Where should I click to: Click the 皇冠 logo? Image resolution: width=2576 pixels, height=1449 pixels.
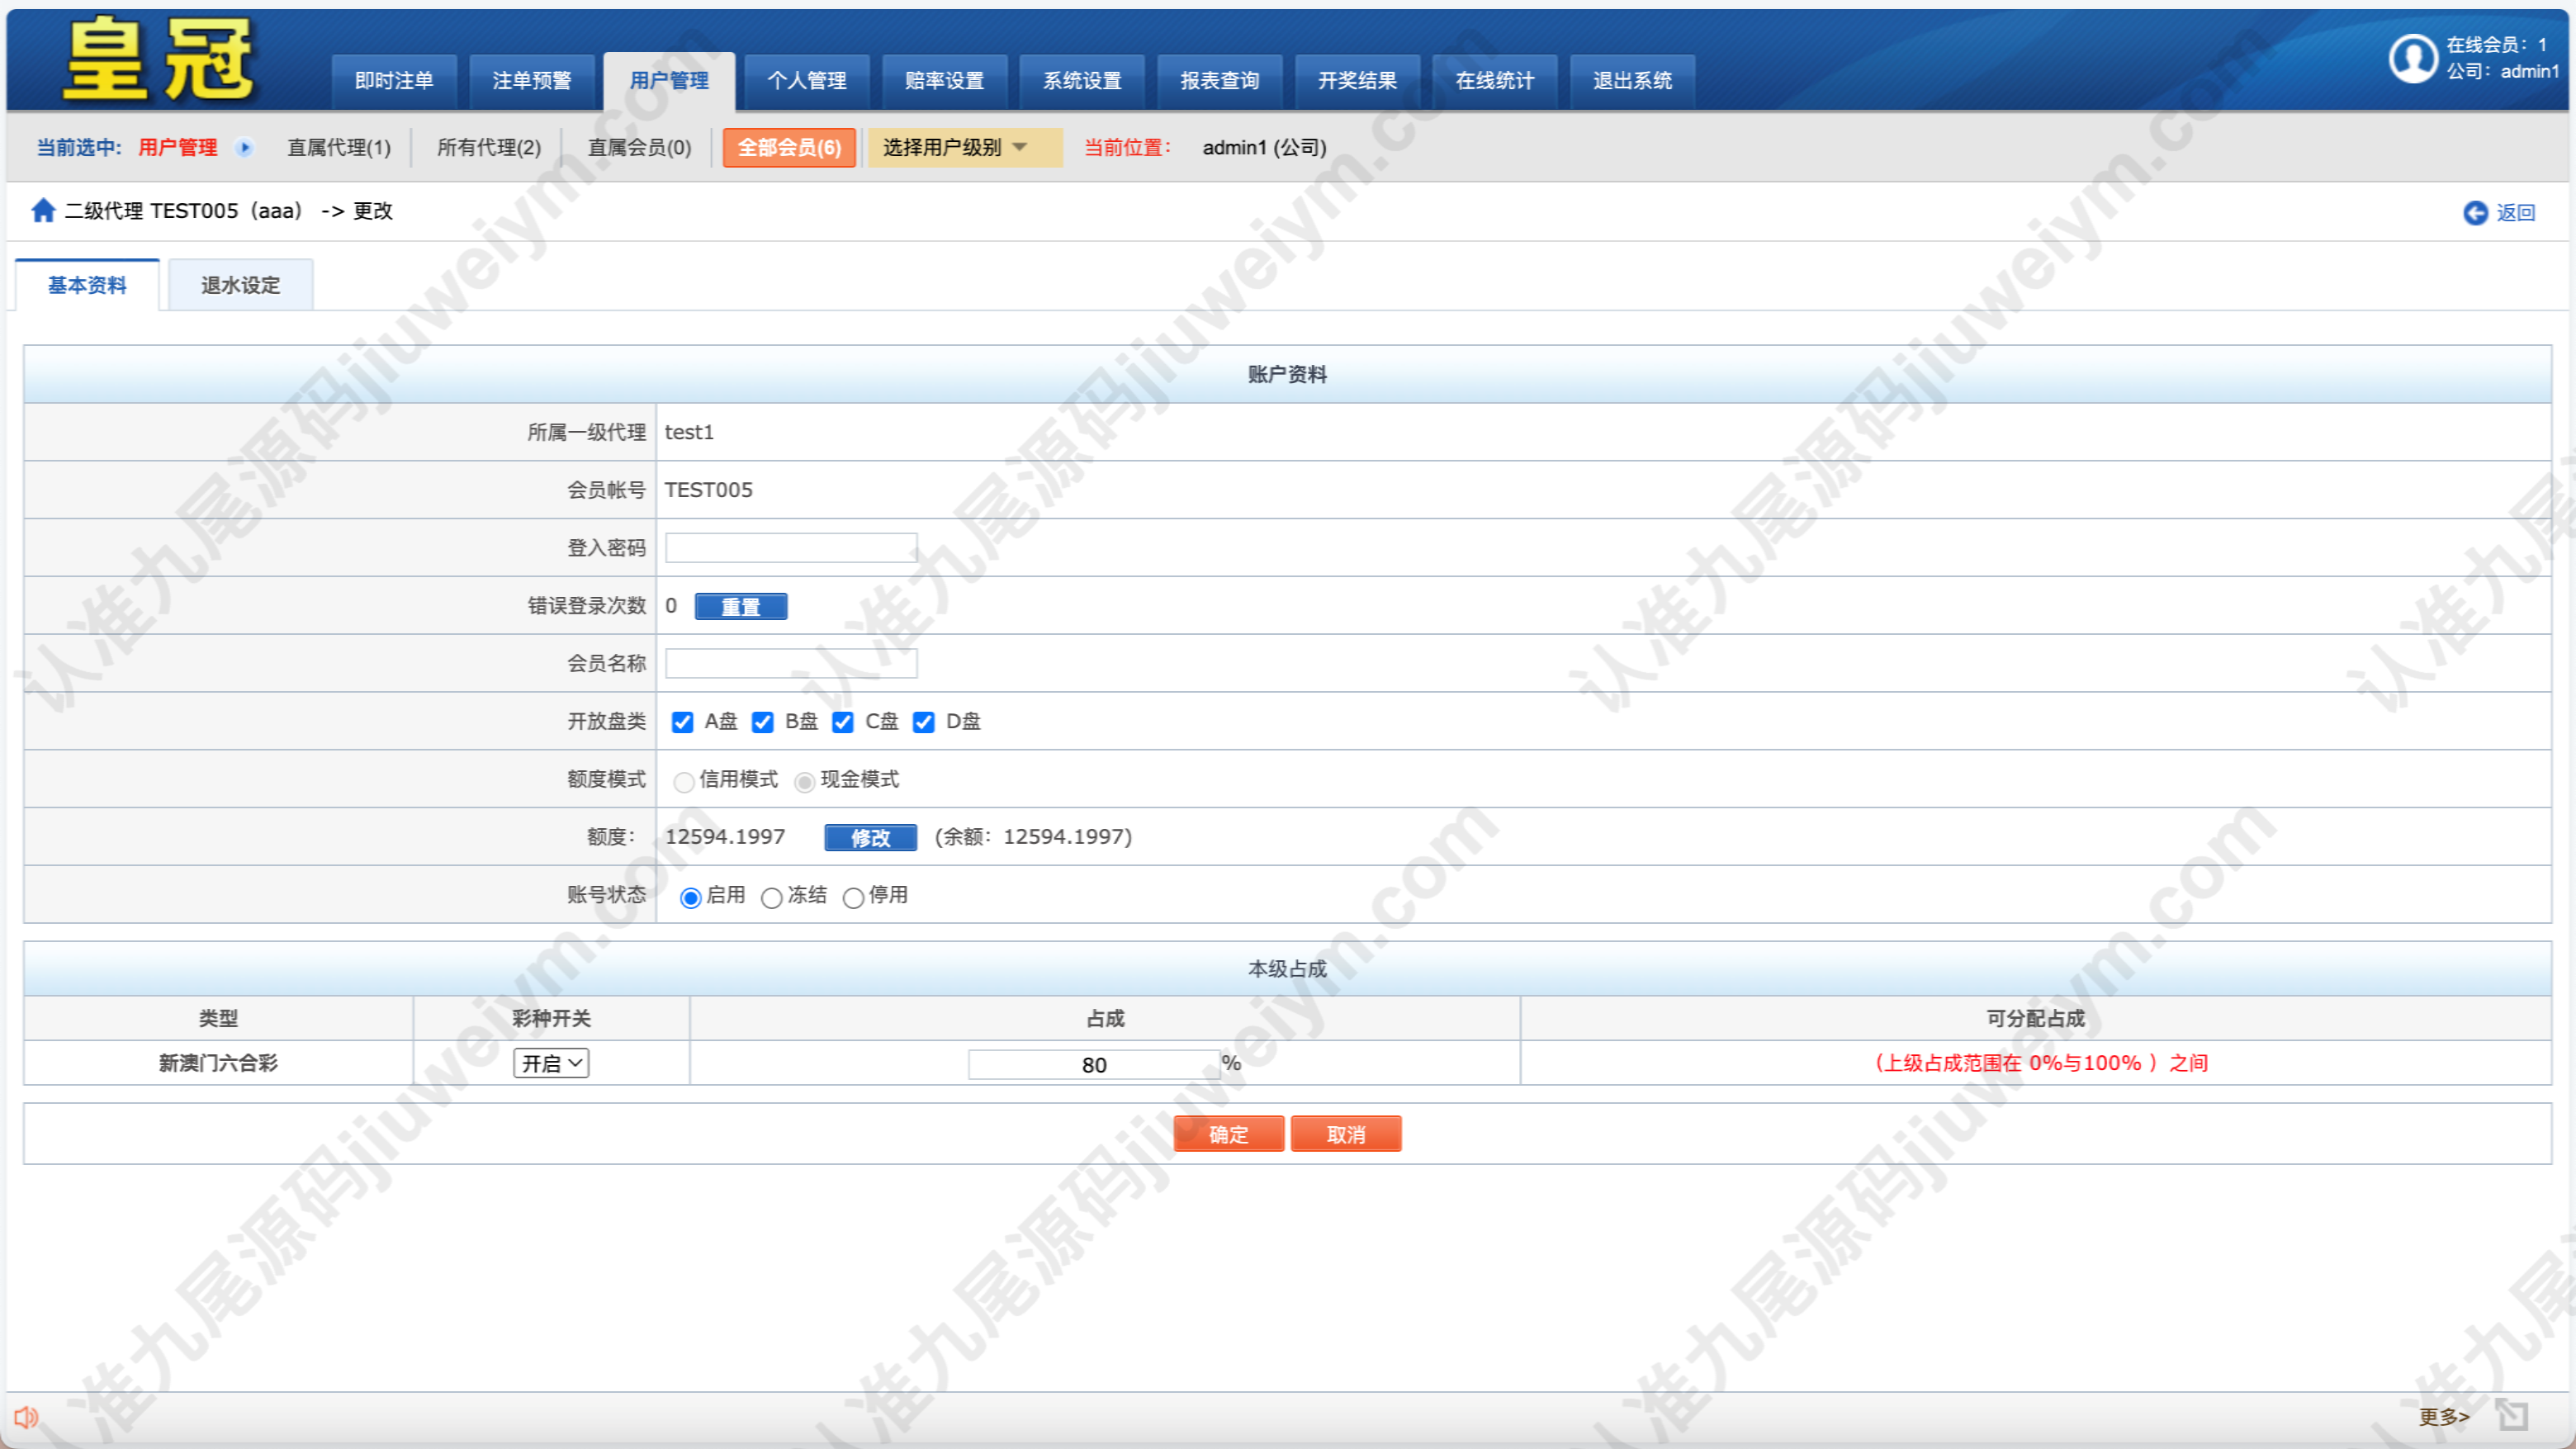pyautogui.click(x=159, y=61)
